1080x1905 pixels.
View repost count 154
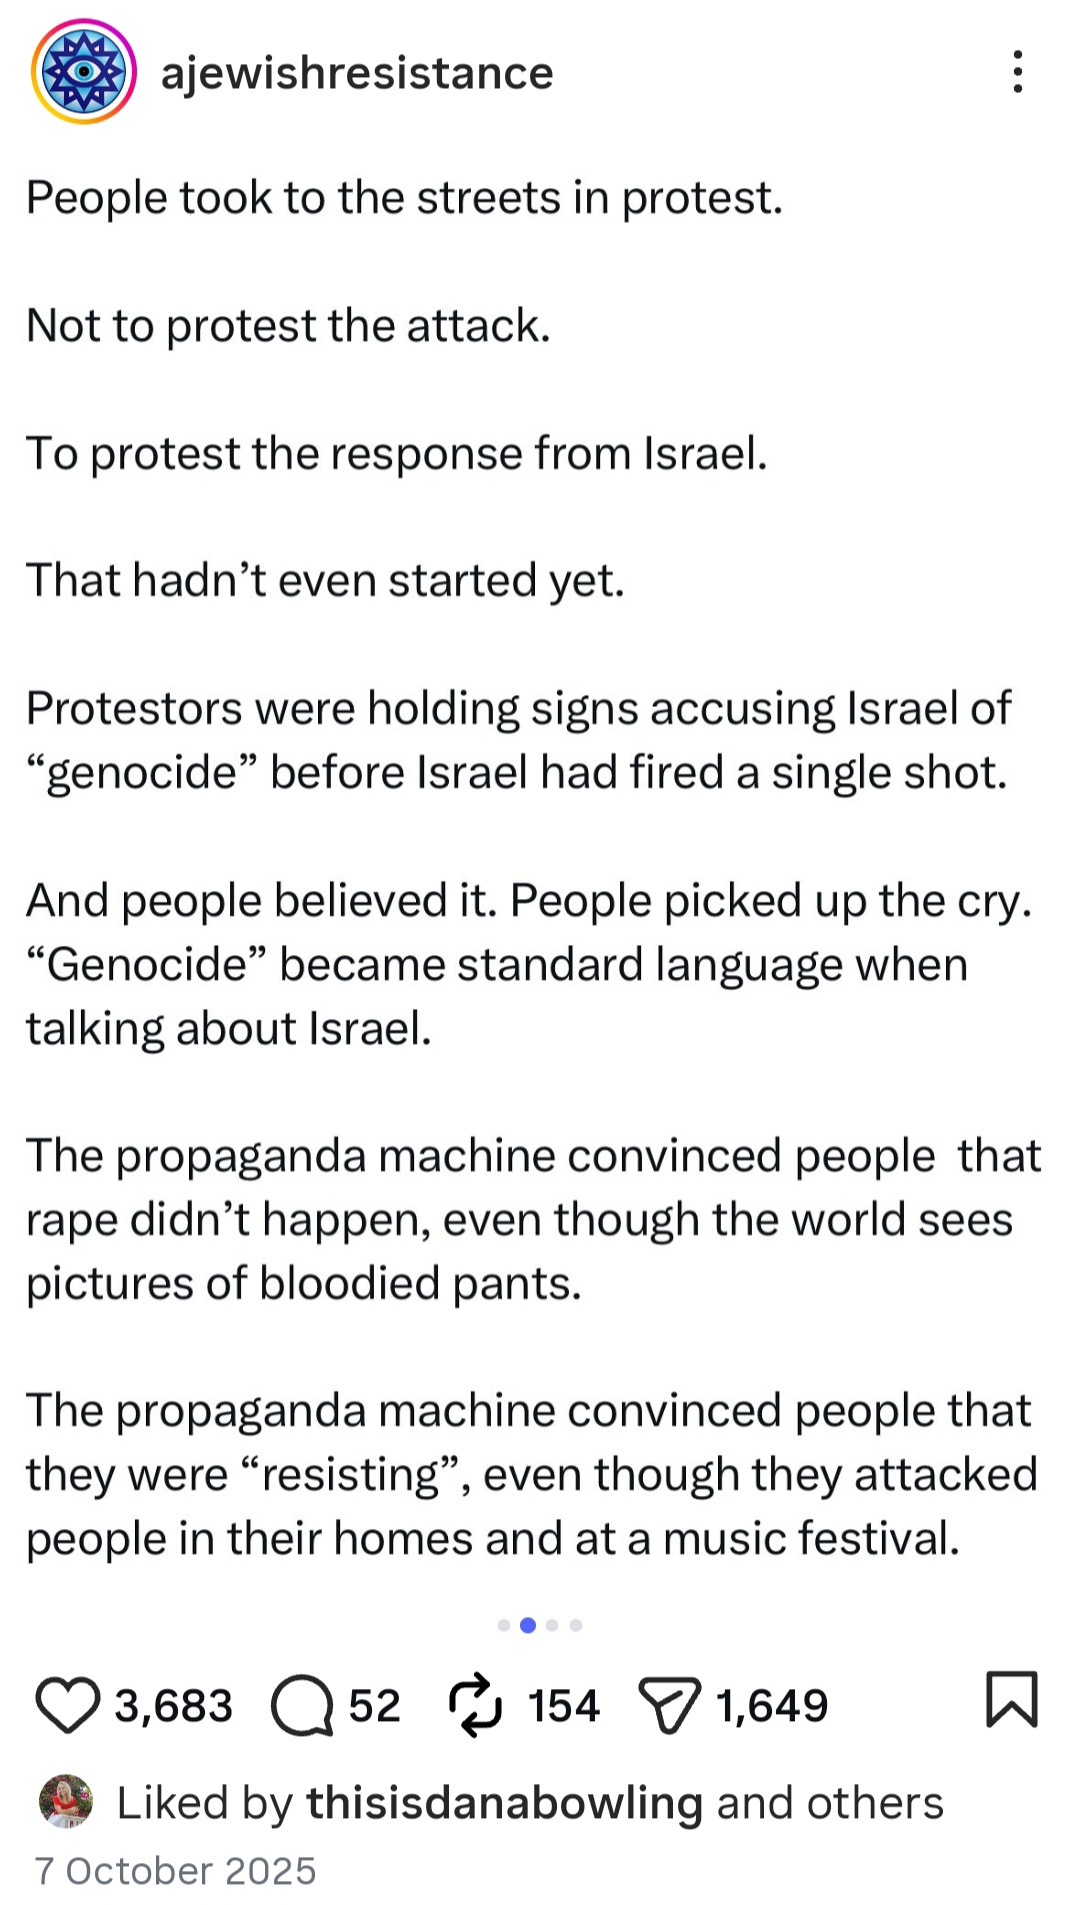tap(564, 1706)
